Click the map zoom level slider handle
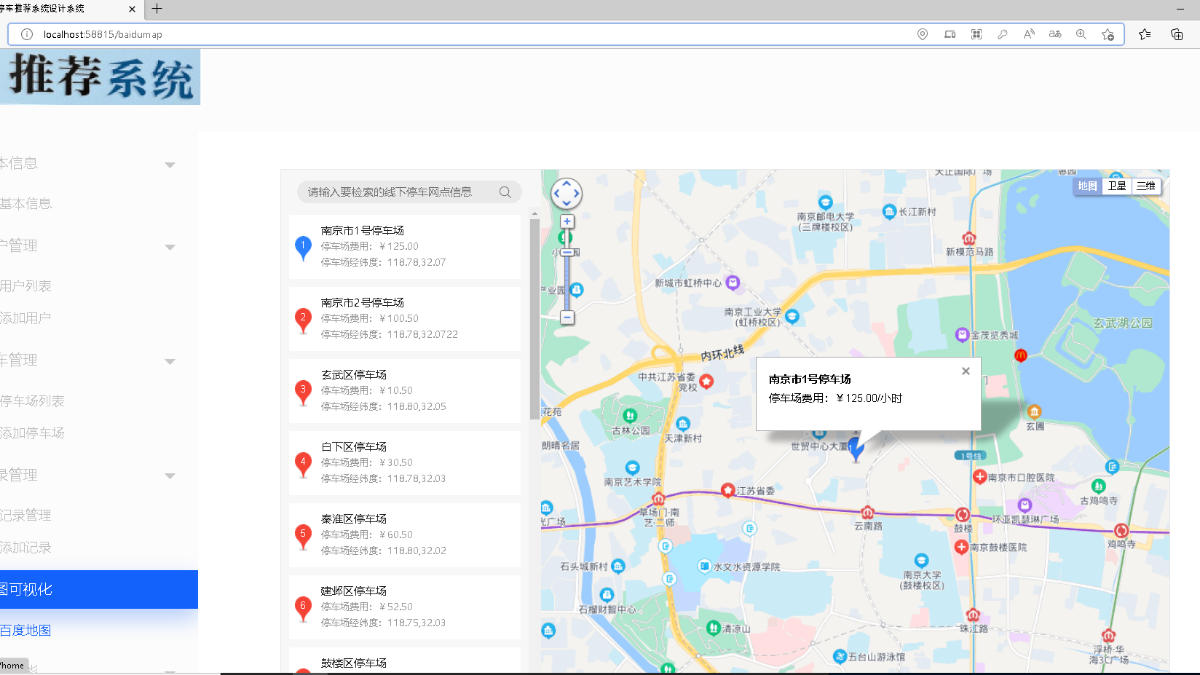The image size is (1200, 675). 567,252
